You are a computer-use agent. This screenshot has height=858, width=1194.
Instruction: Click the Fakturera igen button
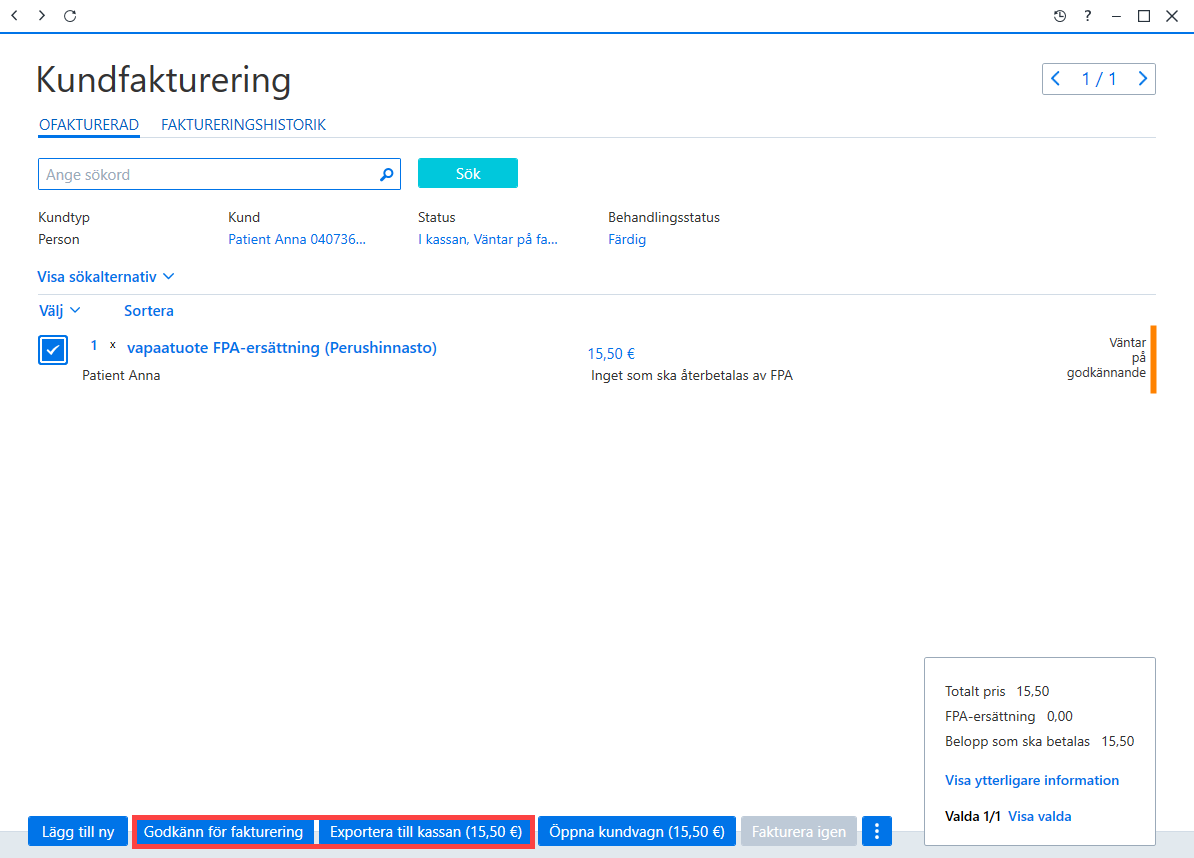(x=799, y=831)
